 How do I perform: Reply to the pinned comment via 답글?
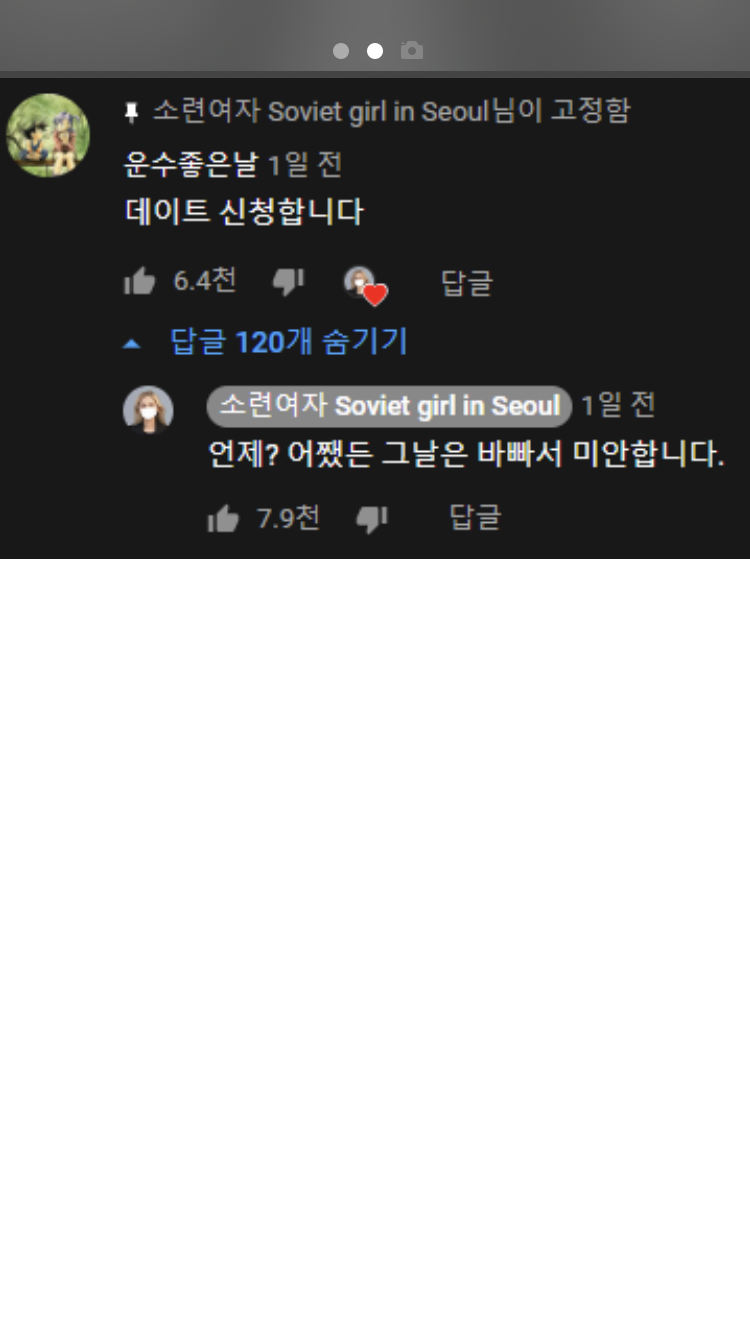click(x=467, y=283)
